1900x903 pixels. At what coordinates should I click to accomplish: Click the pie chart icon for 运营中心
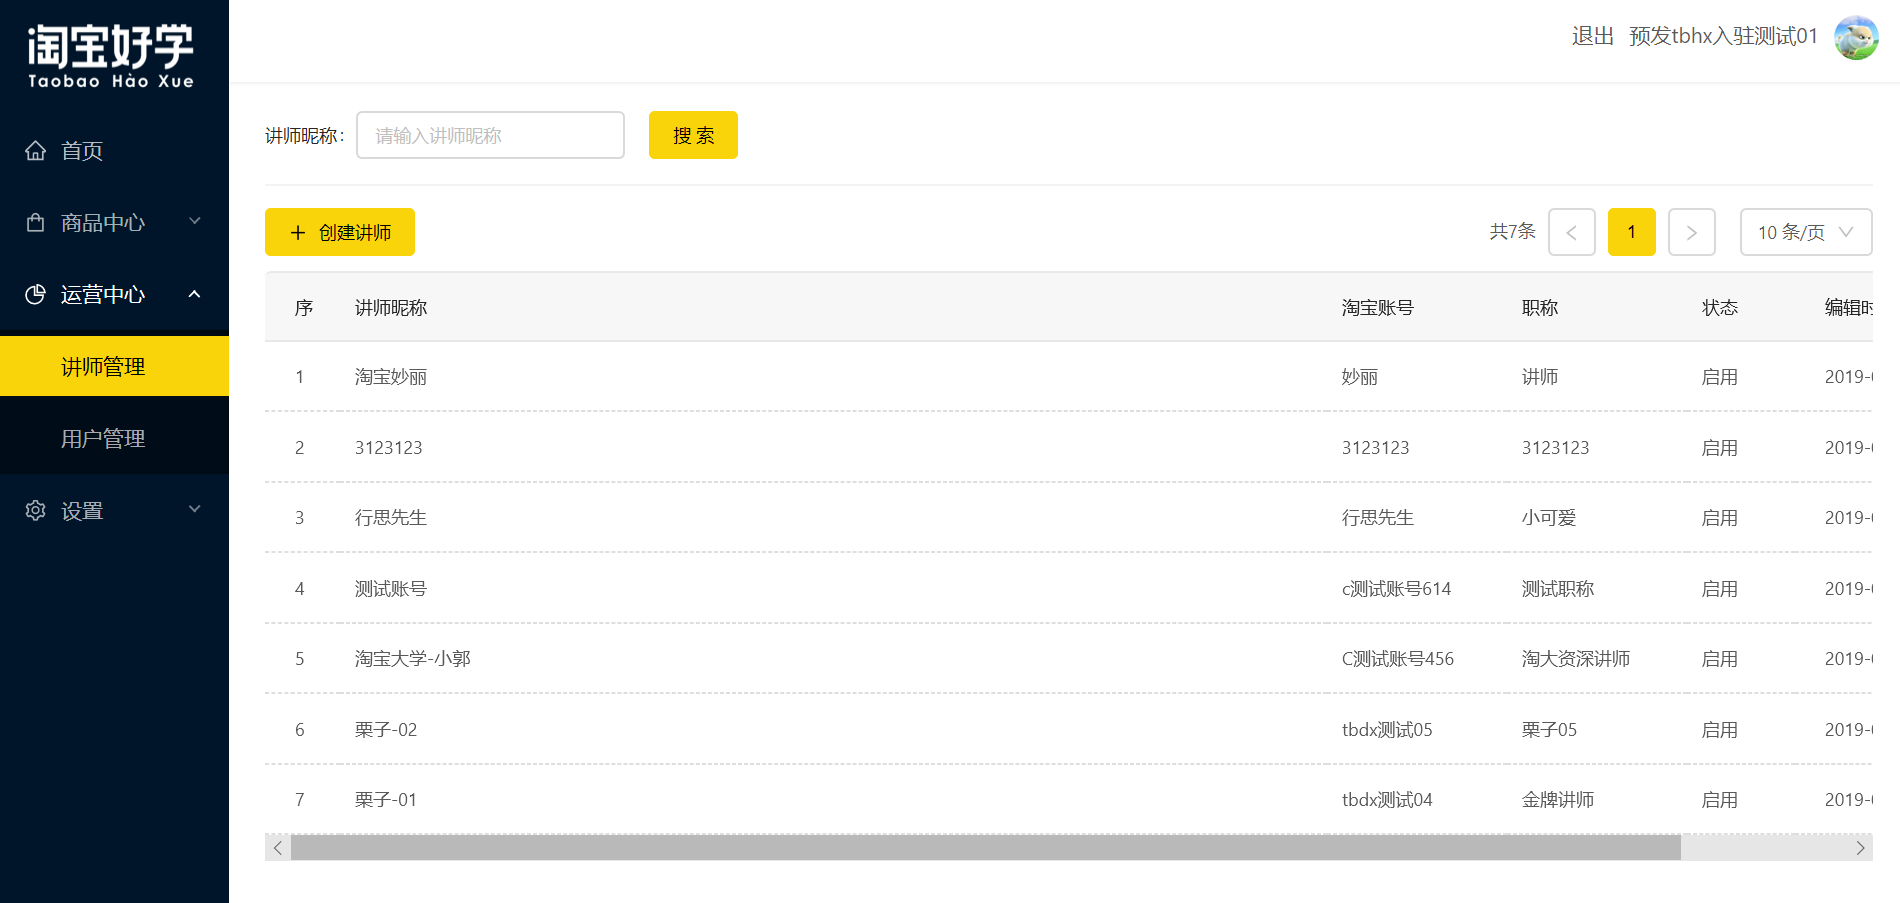[x=36, y=295]
